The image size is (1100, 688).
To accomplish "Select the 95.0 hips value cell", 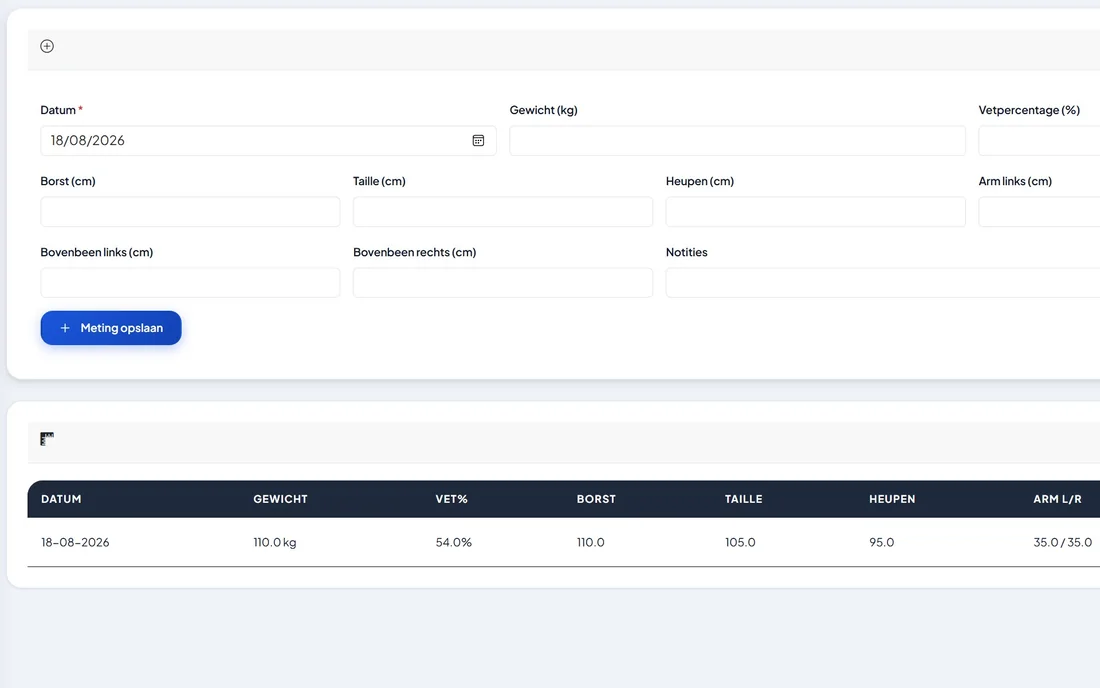I will 882,542.
